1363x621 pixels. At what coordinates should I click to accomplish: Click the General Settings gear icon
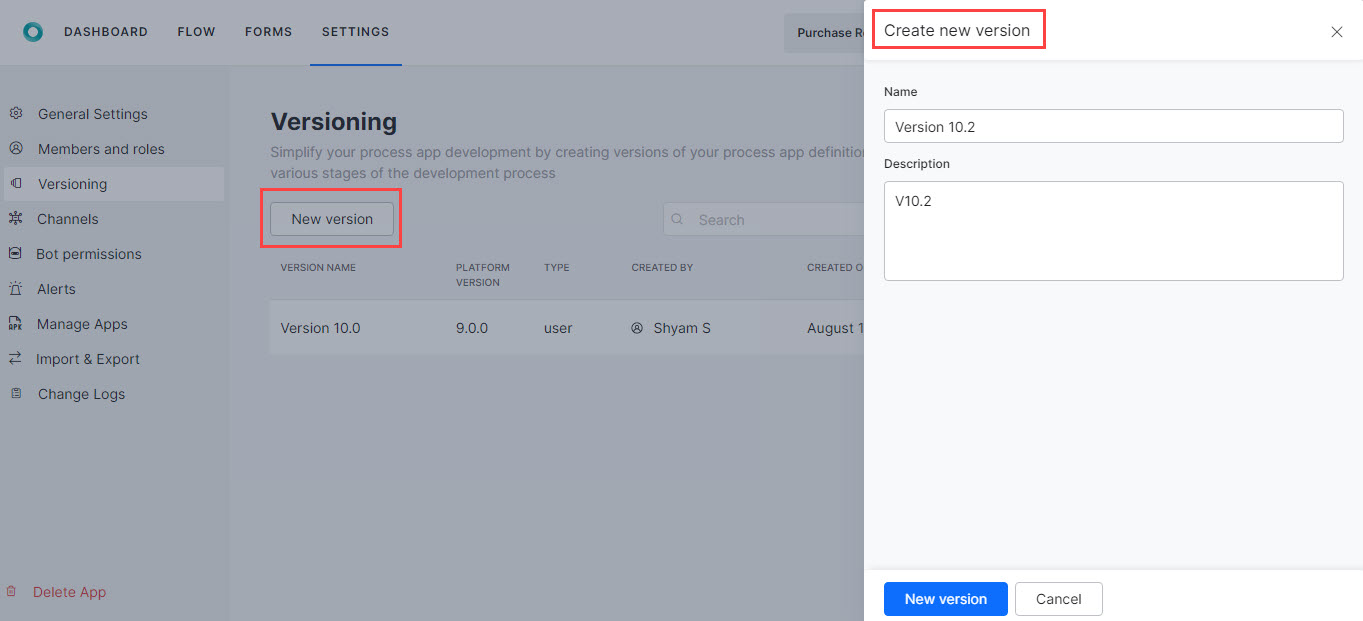(x=16, y=113)
